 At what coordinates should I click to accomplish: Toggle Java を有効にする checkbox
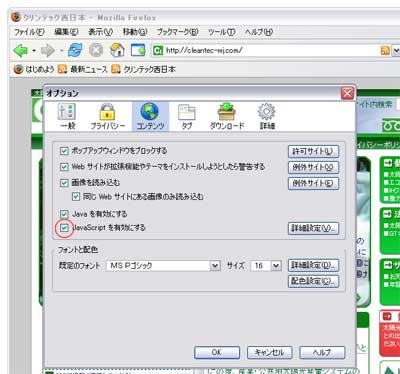(64, 214)
